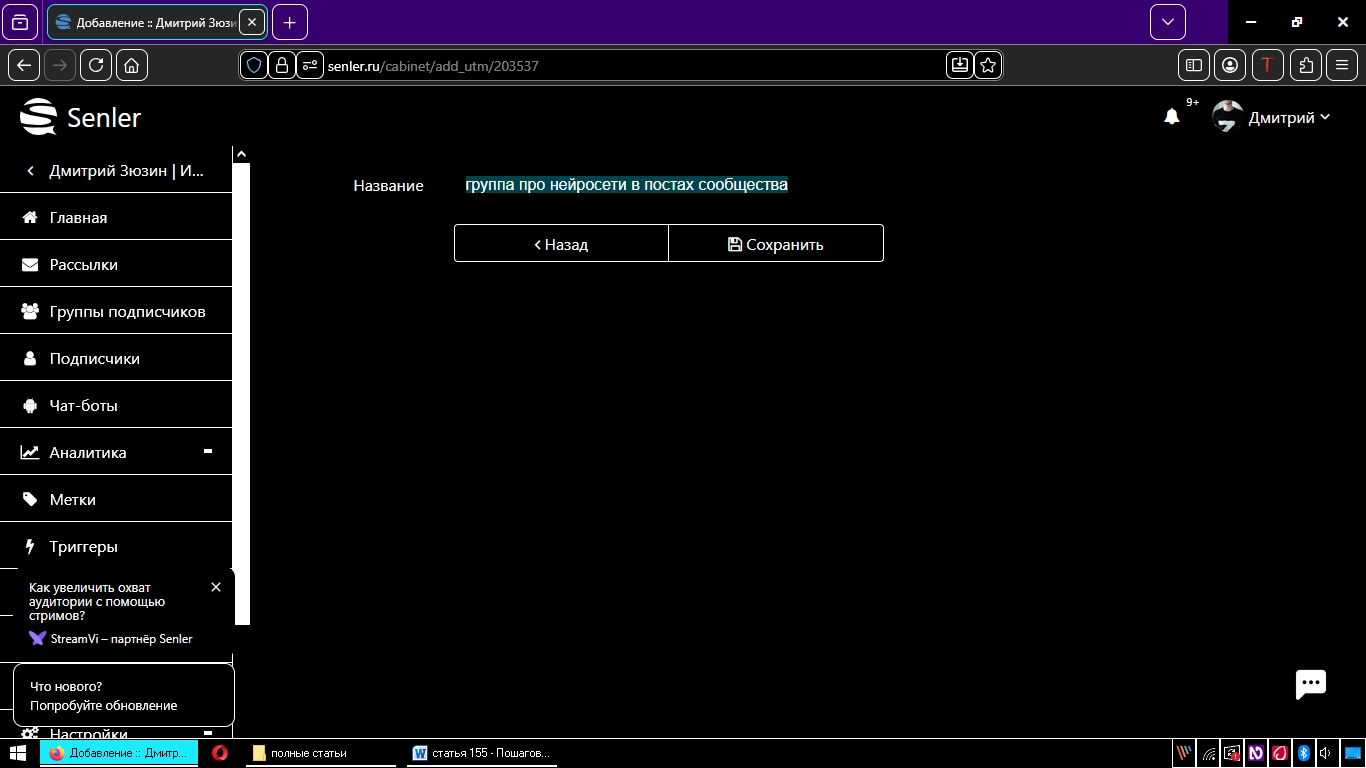The height and width of the screenshot is (768, 1366).
Task: Open the support chat bubble icon
Action: pyautogui.click(x=1310, y=684)
